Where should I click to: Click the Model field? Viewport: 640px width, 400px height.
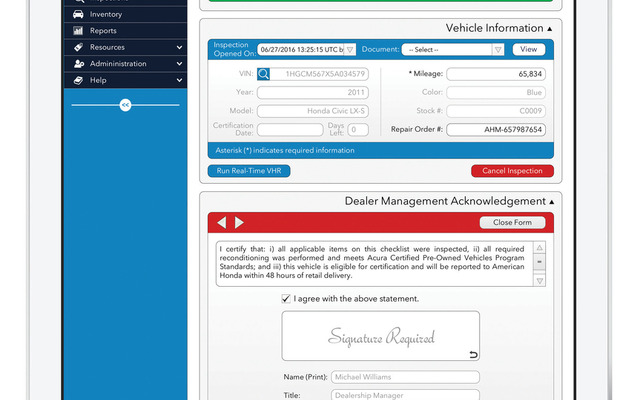click(313, 111)
